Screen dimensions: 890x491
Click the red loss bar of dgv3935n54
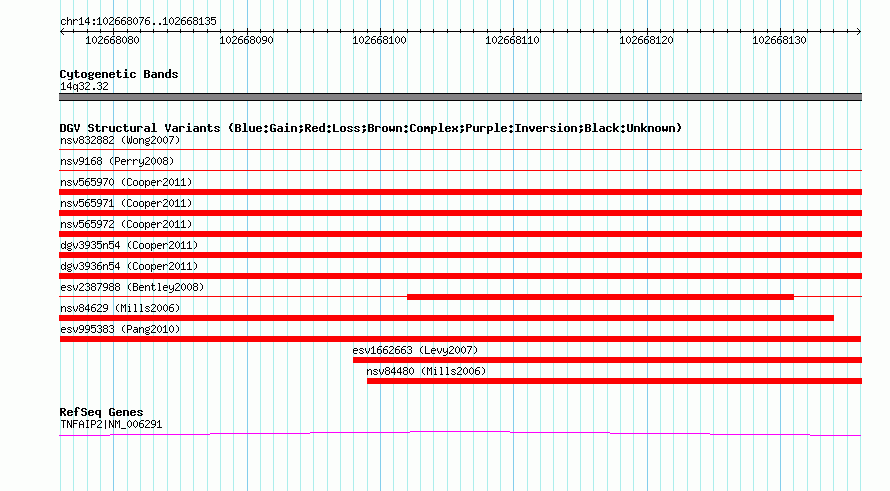click(460, 255)
